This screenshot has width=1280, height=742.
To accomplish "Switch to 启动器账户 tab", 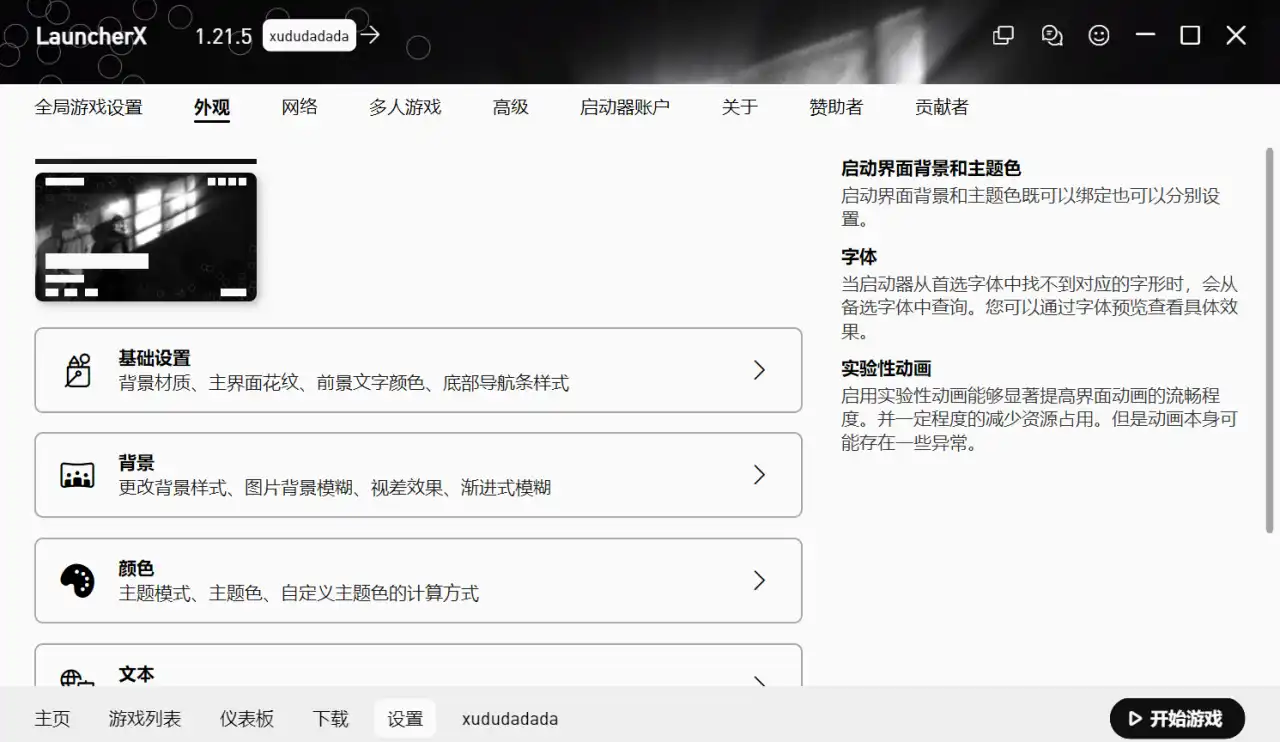I will 625,107.
